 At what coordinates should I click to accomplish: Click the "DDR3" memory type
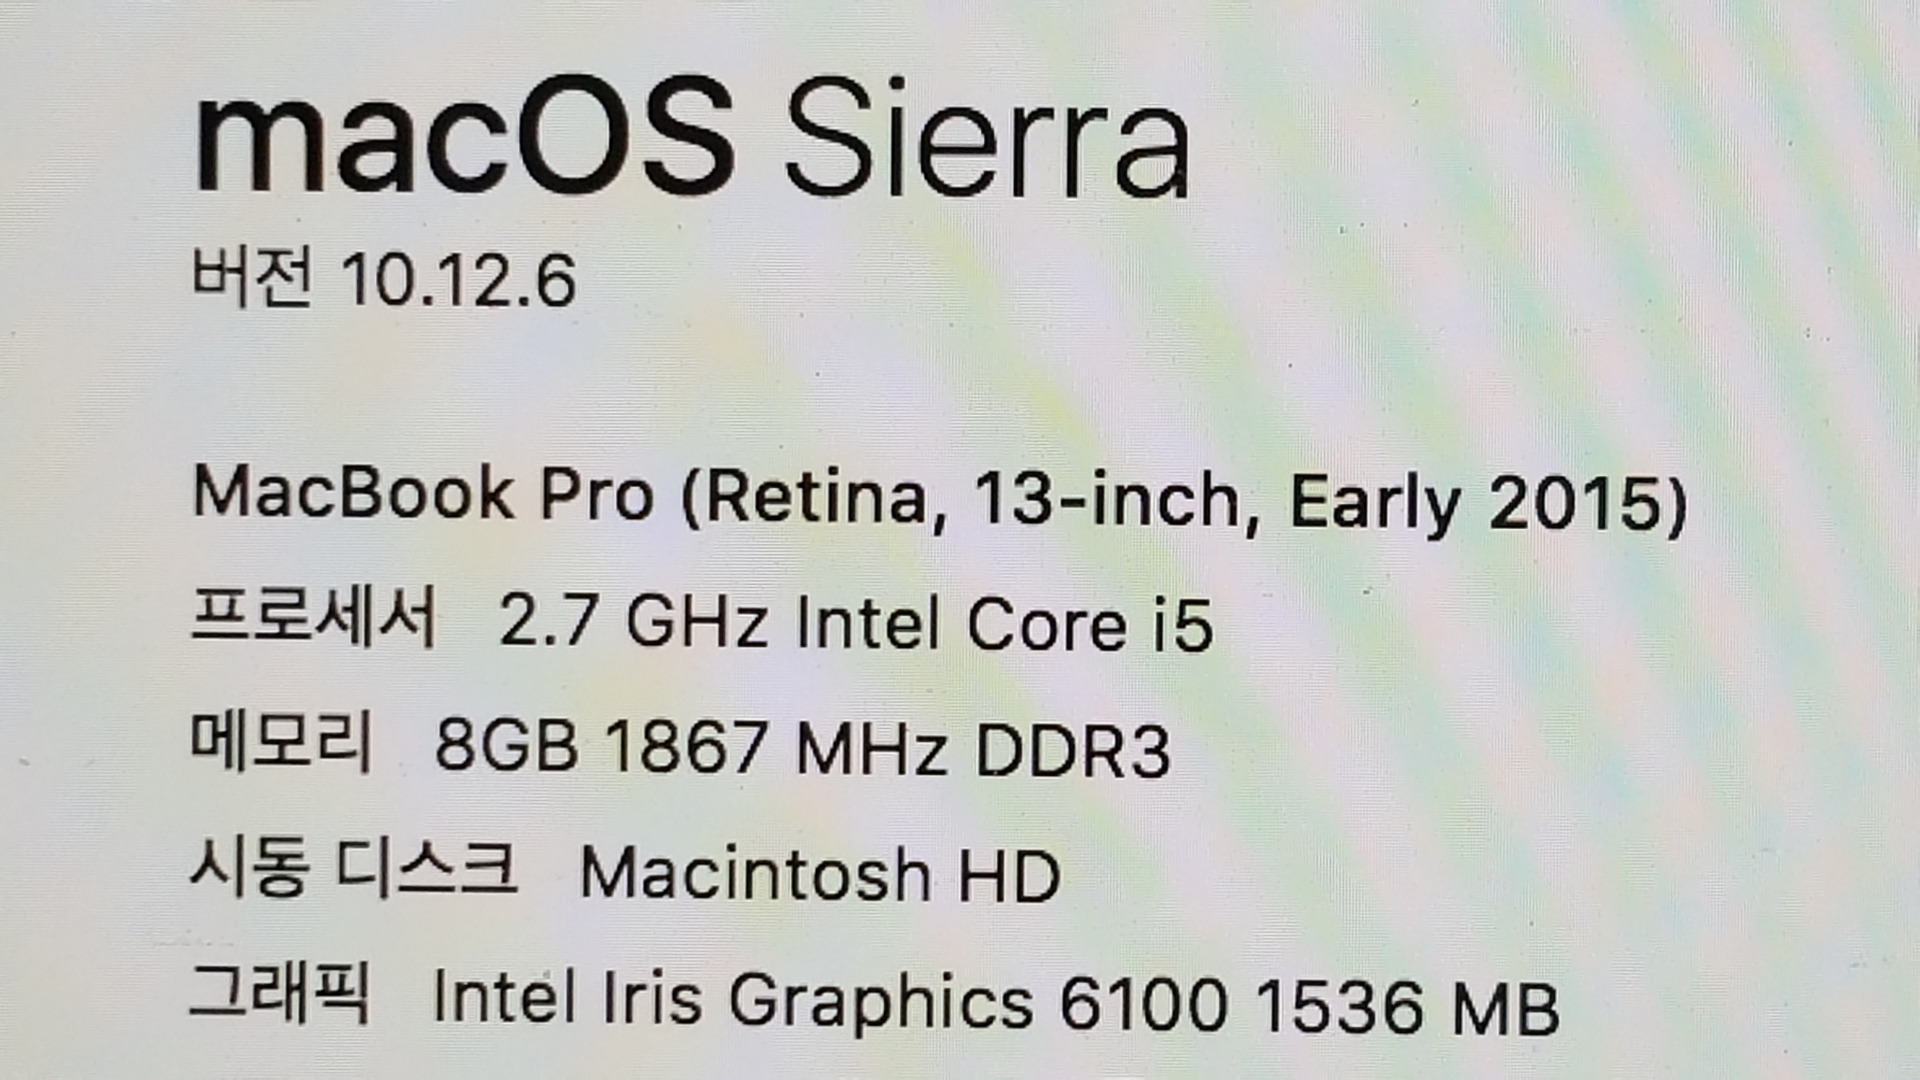[1072, 751]
